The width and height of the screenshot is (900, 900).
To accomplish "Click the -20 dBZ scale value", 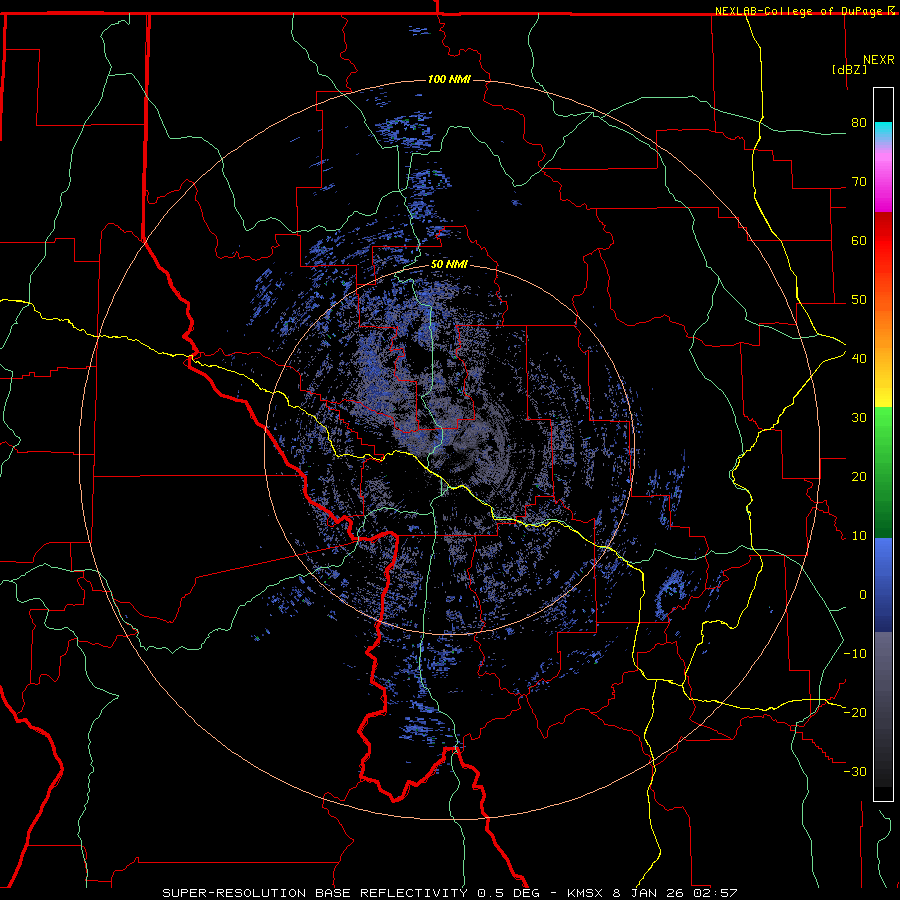I will pos(855,712).
